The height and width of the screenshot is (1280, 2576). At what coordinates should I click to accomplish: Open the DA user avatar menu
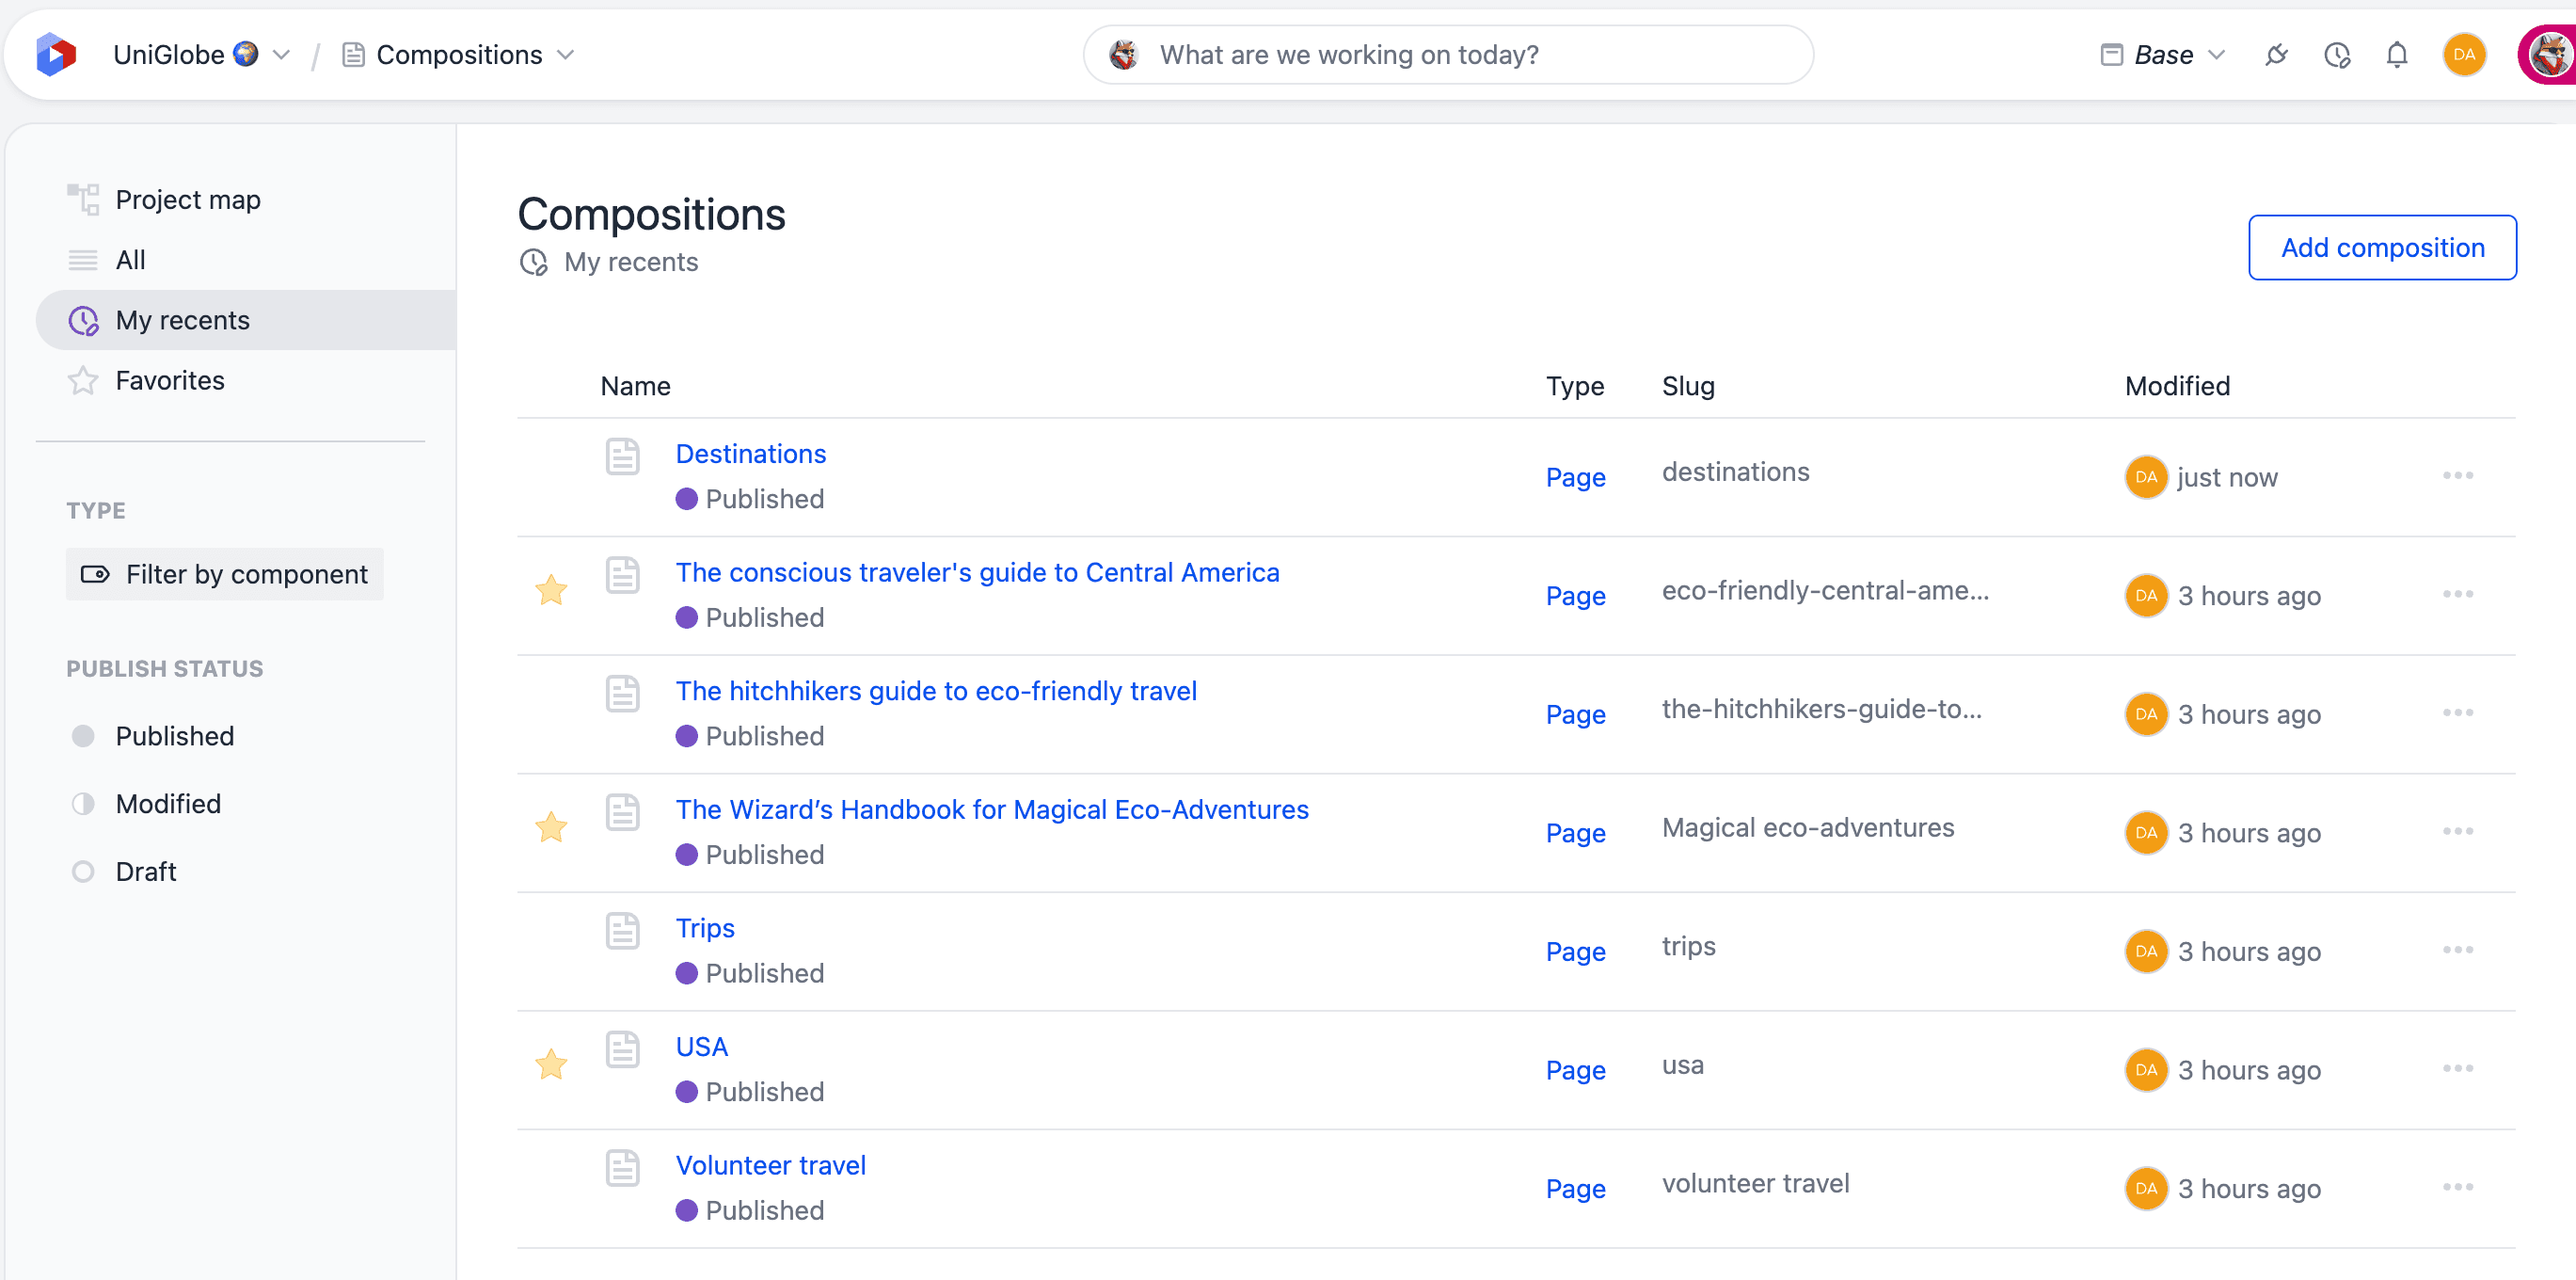pyautogui.click(x=2464, y=55)
